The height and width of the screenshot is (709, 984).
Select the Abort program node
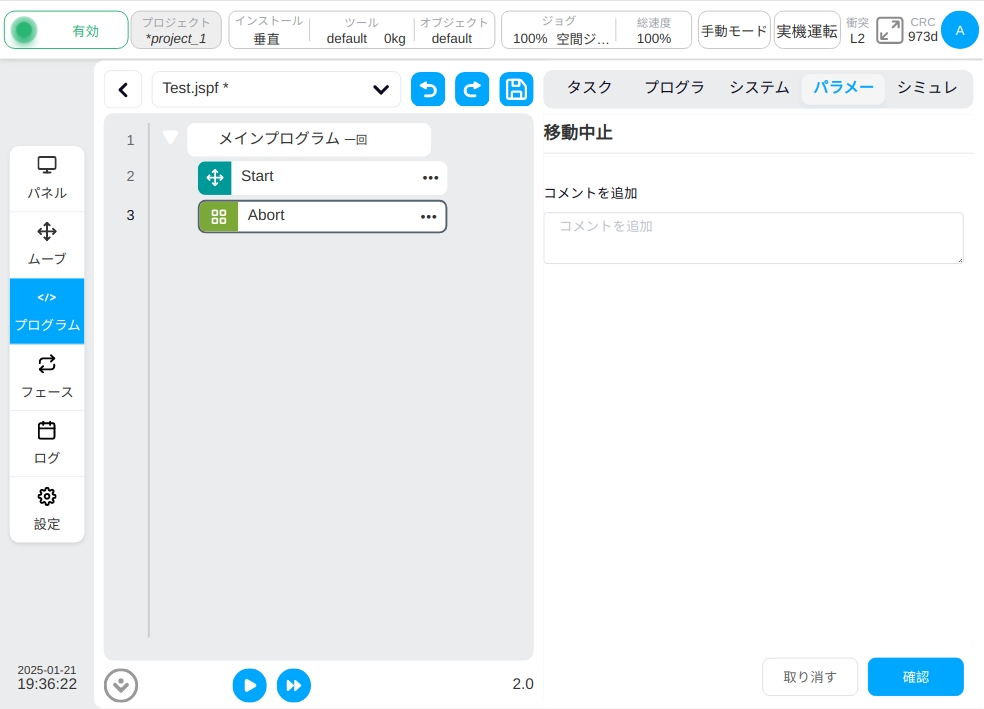(323, 216)
